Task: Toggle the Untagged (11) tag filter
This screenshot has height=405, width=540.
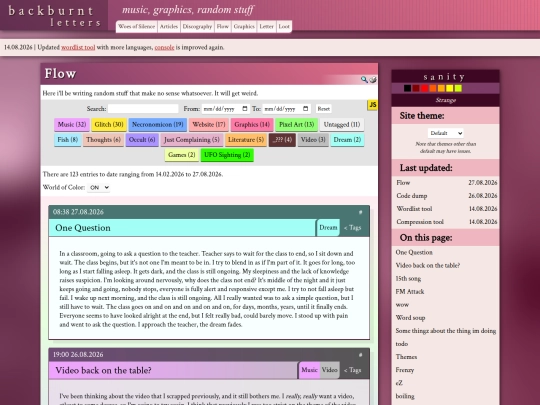Action: click(342, 125)
